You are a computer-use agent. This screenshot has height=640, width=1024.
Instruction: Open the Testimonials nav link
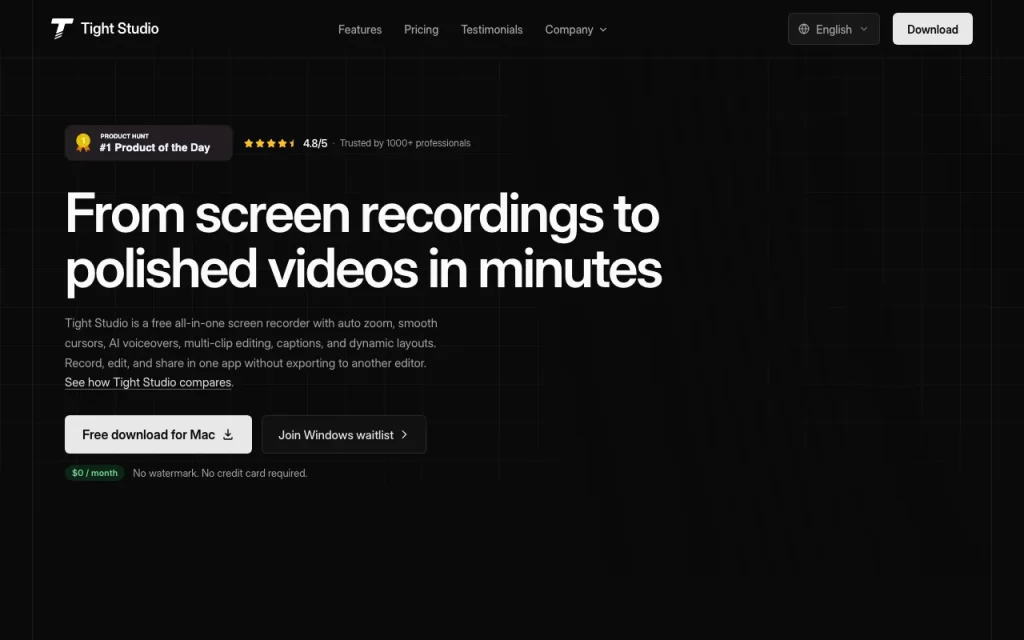[x=492, y=29]
